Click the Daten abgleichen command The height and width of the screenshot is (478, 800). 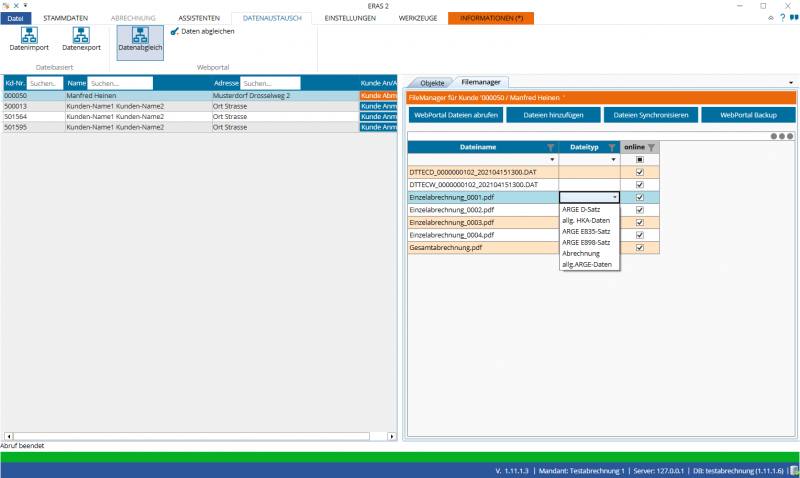coord(203,32)
